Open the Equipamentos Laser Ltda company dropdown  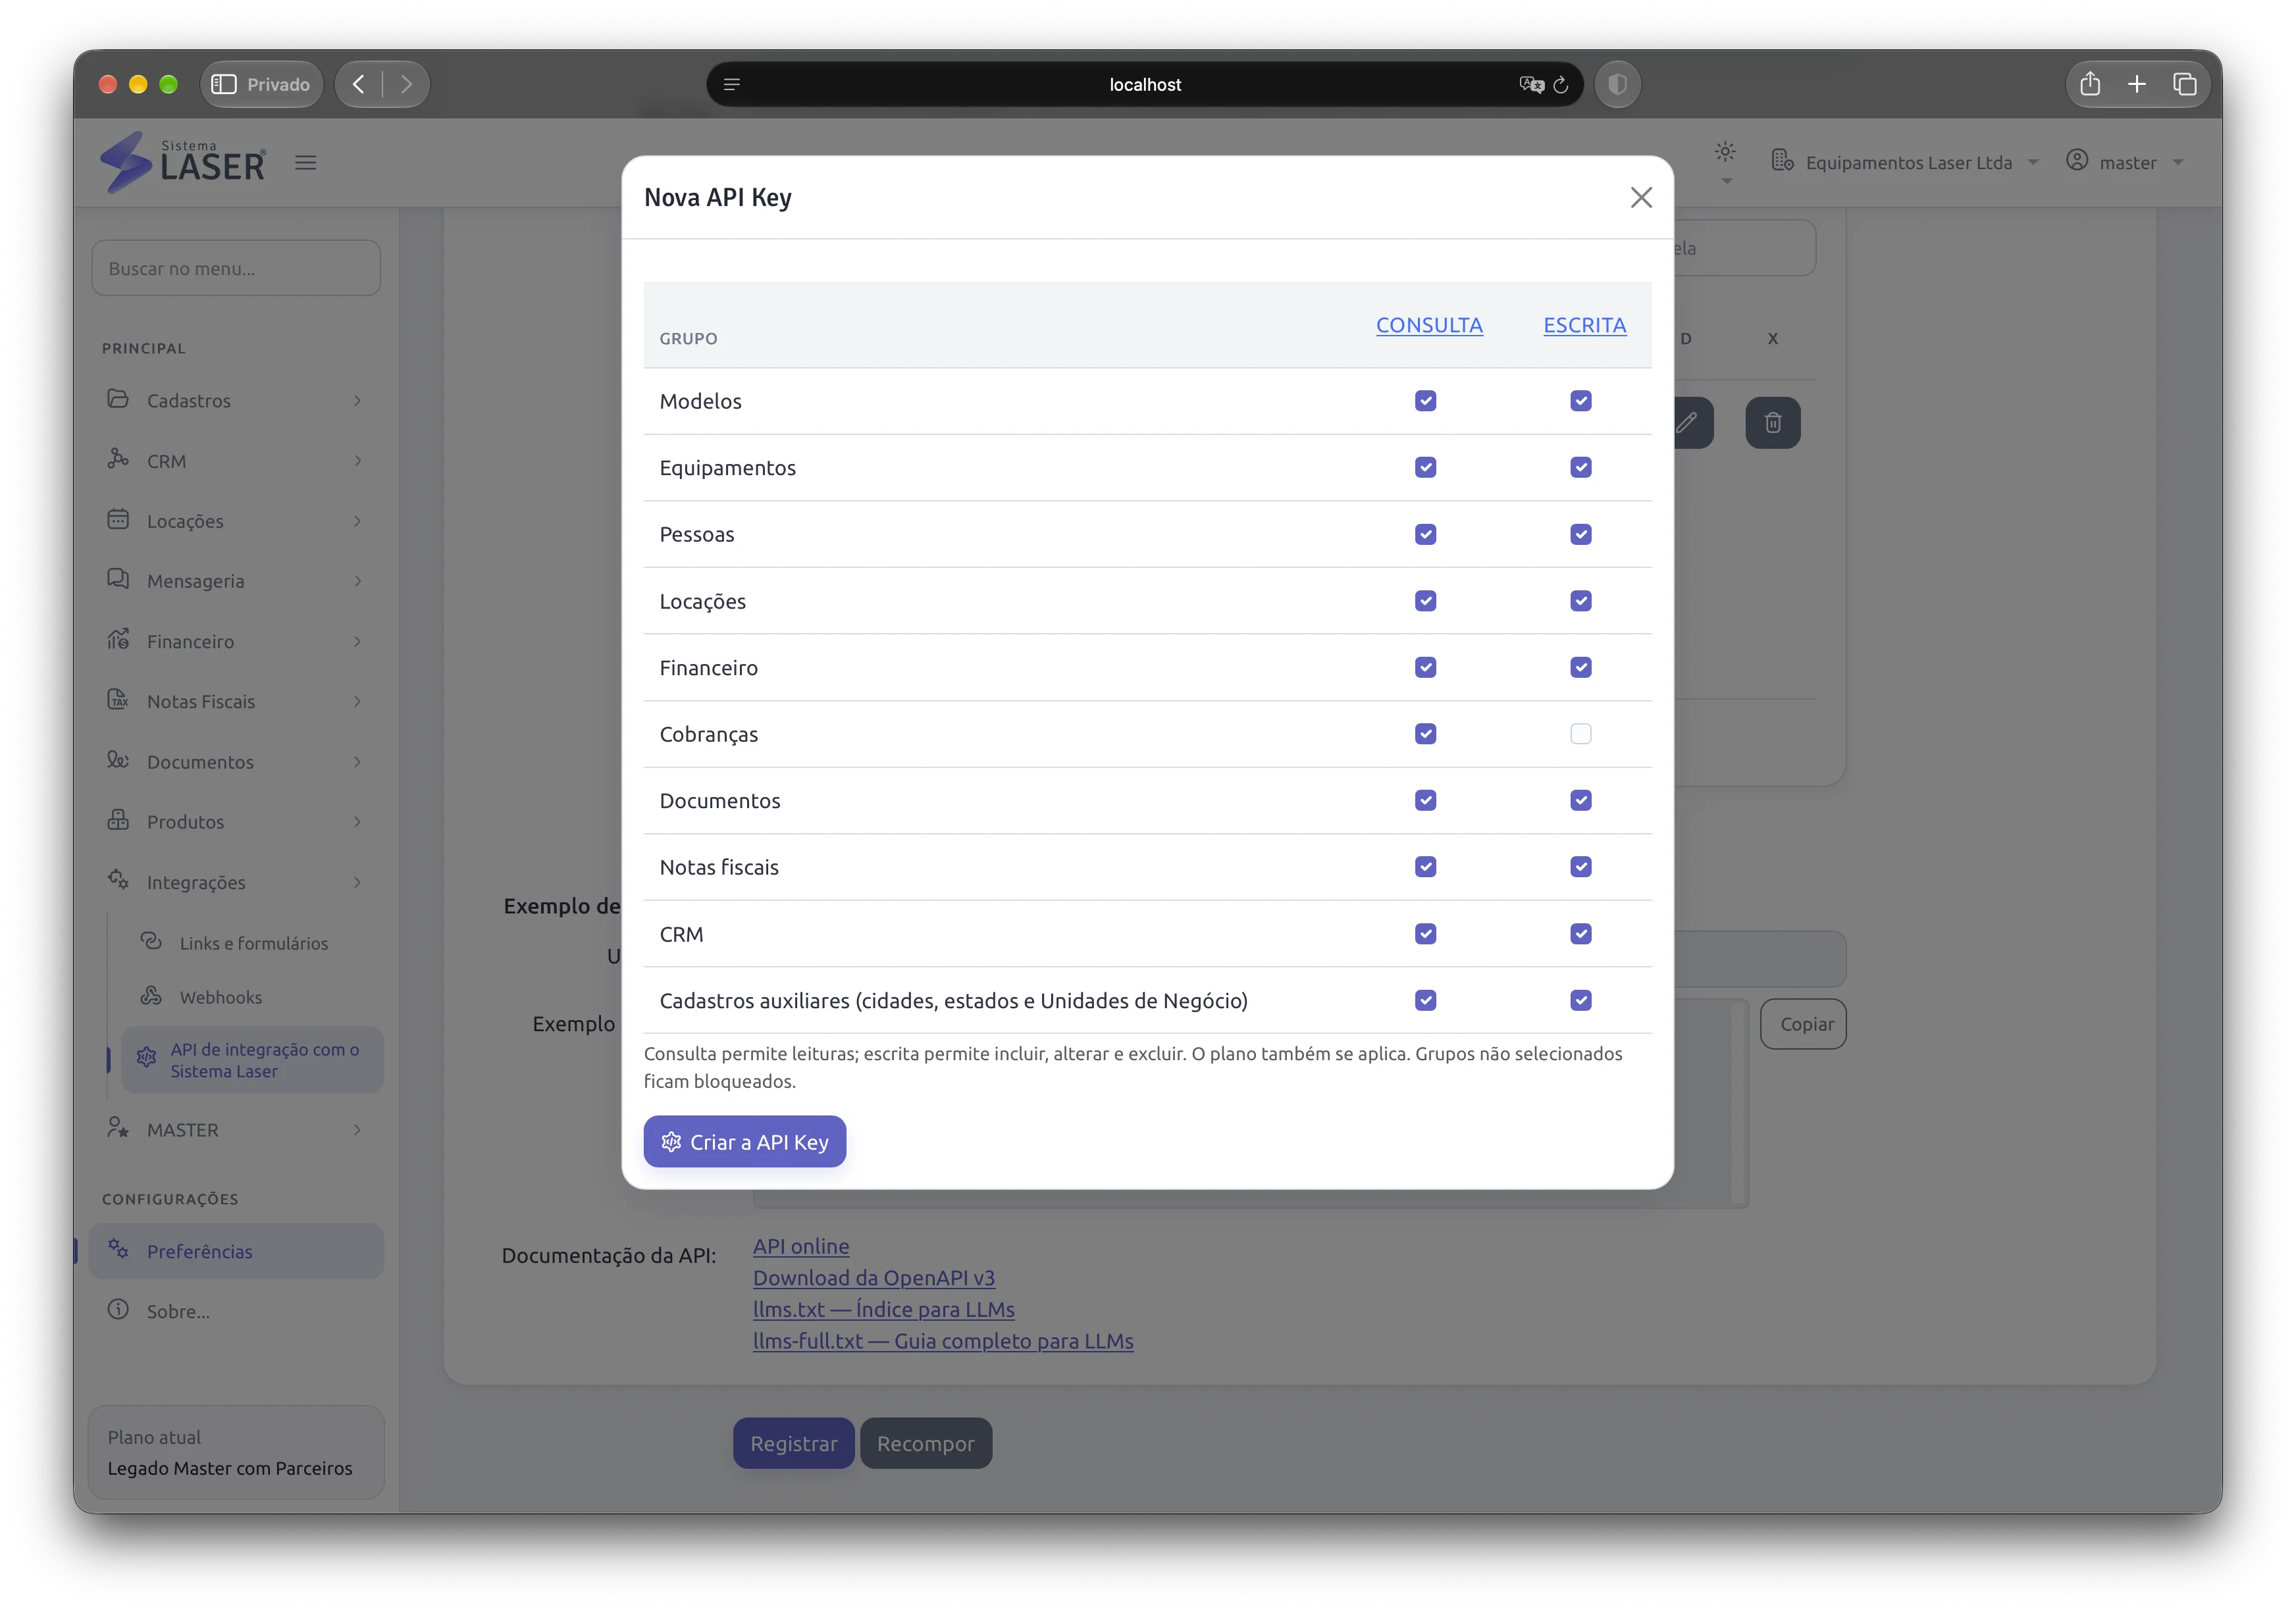click(x=1904, y=162)
